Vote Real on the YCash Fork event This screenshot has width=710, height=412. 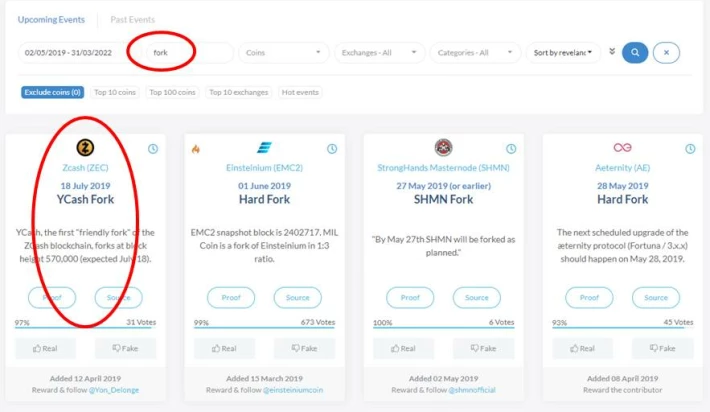click(x=45, y=348)
